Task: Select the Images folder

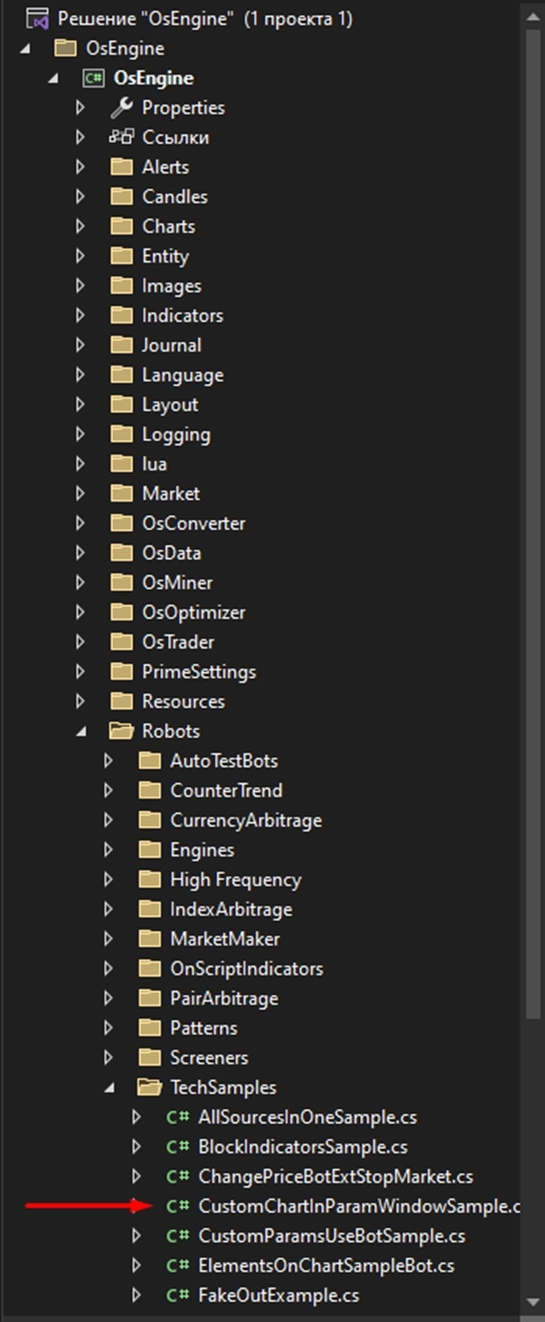Action: [x=171, y=285]
